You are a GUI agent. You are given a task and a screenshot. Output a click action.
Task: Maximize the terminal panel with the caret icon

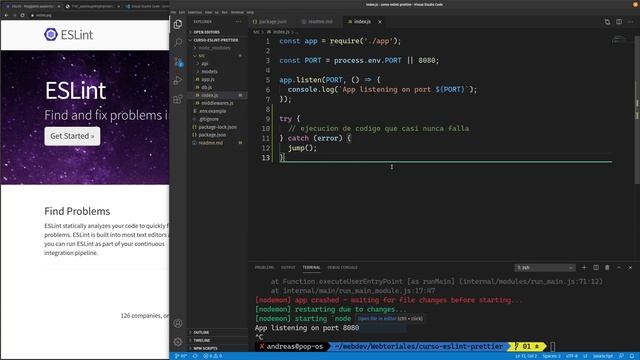tap(619, 267)
